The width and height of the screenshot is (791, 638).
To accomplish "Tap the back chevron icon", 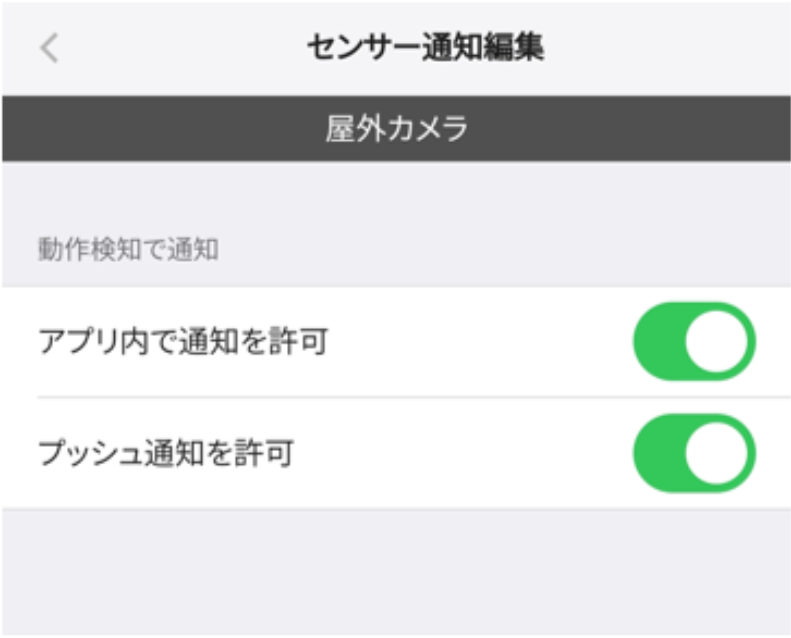I will tap(49, 48).
